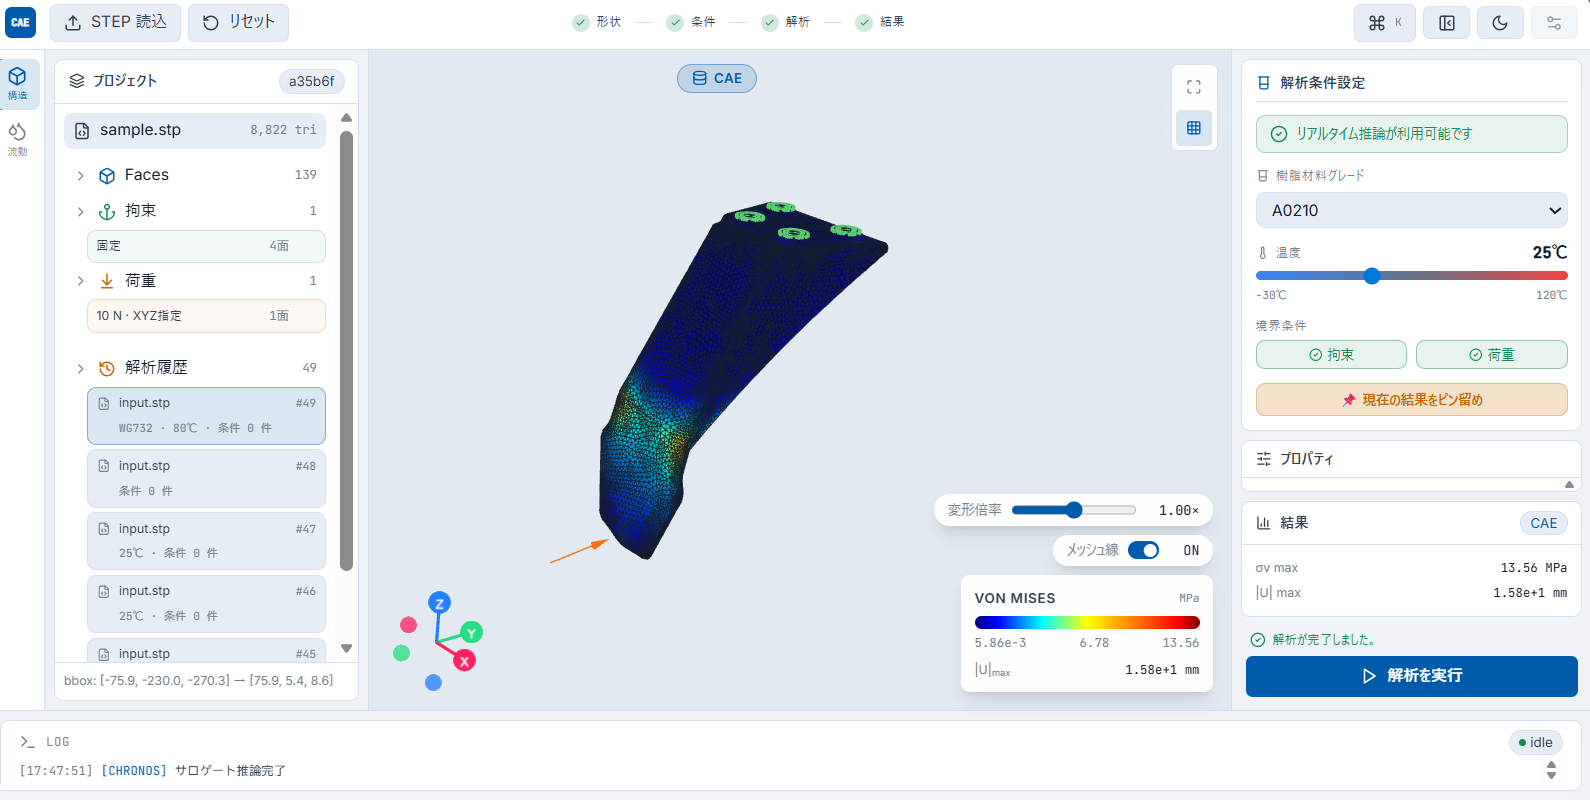
Task: Go to the 結果 step tab
Action: click(880, 22)
